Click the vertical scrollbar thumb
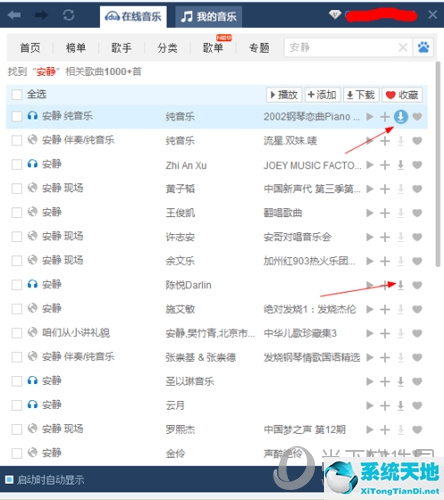The image size is (444, 500). (438, 164)
